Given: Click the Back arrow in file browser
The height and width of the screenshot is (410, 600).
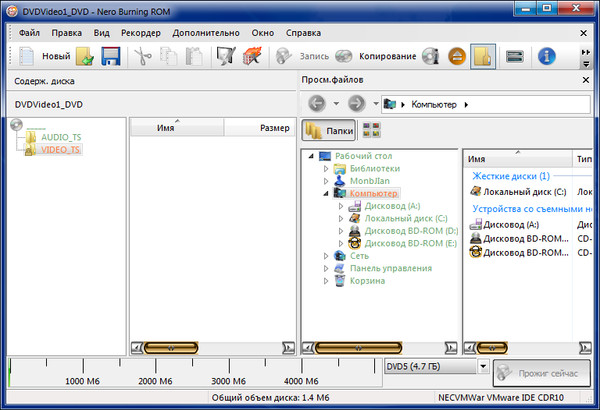Looking at the screenshot, I should coord(318,103).
